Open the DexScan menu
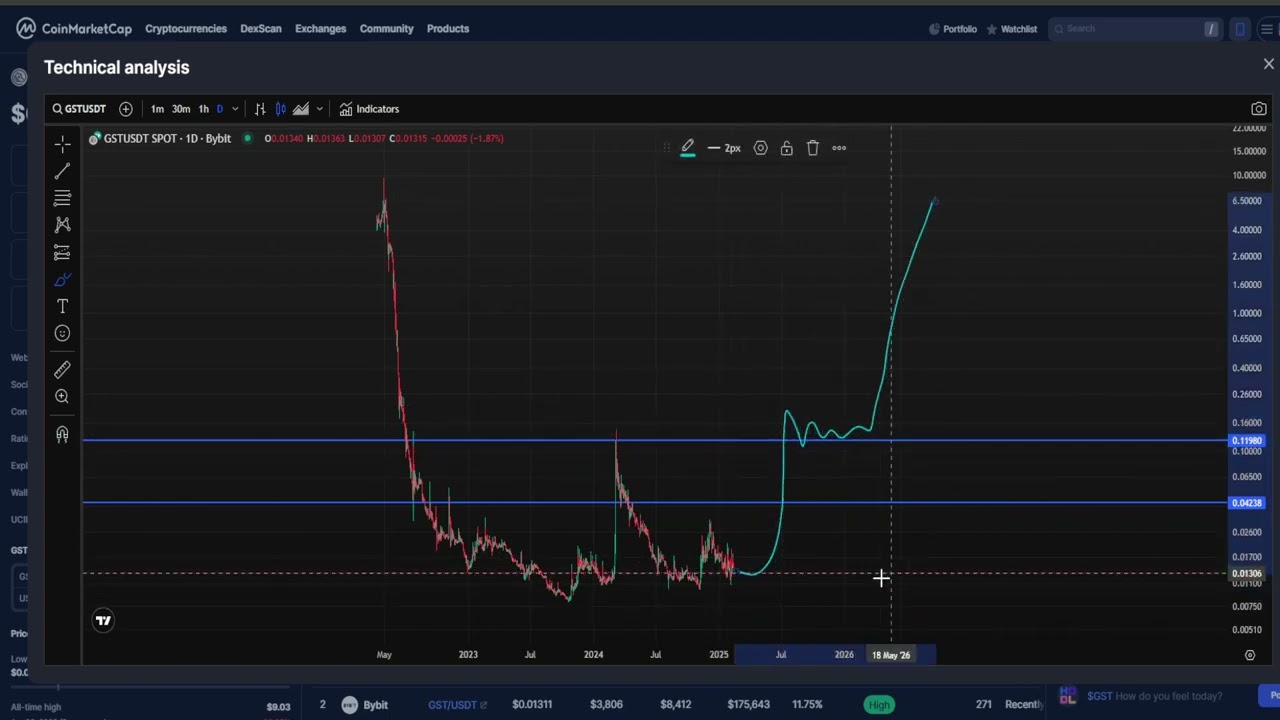This screenshot has width=1280, height=720. click(261, 28)
